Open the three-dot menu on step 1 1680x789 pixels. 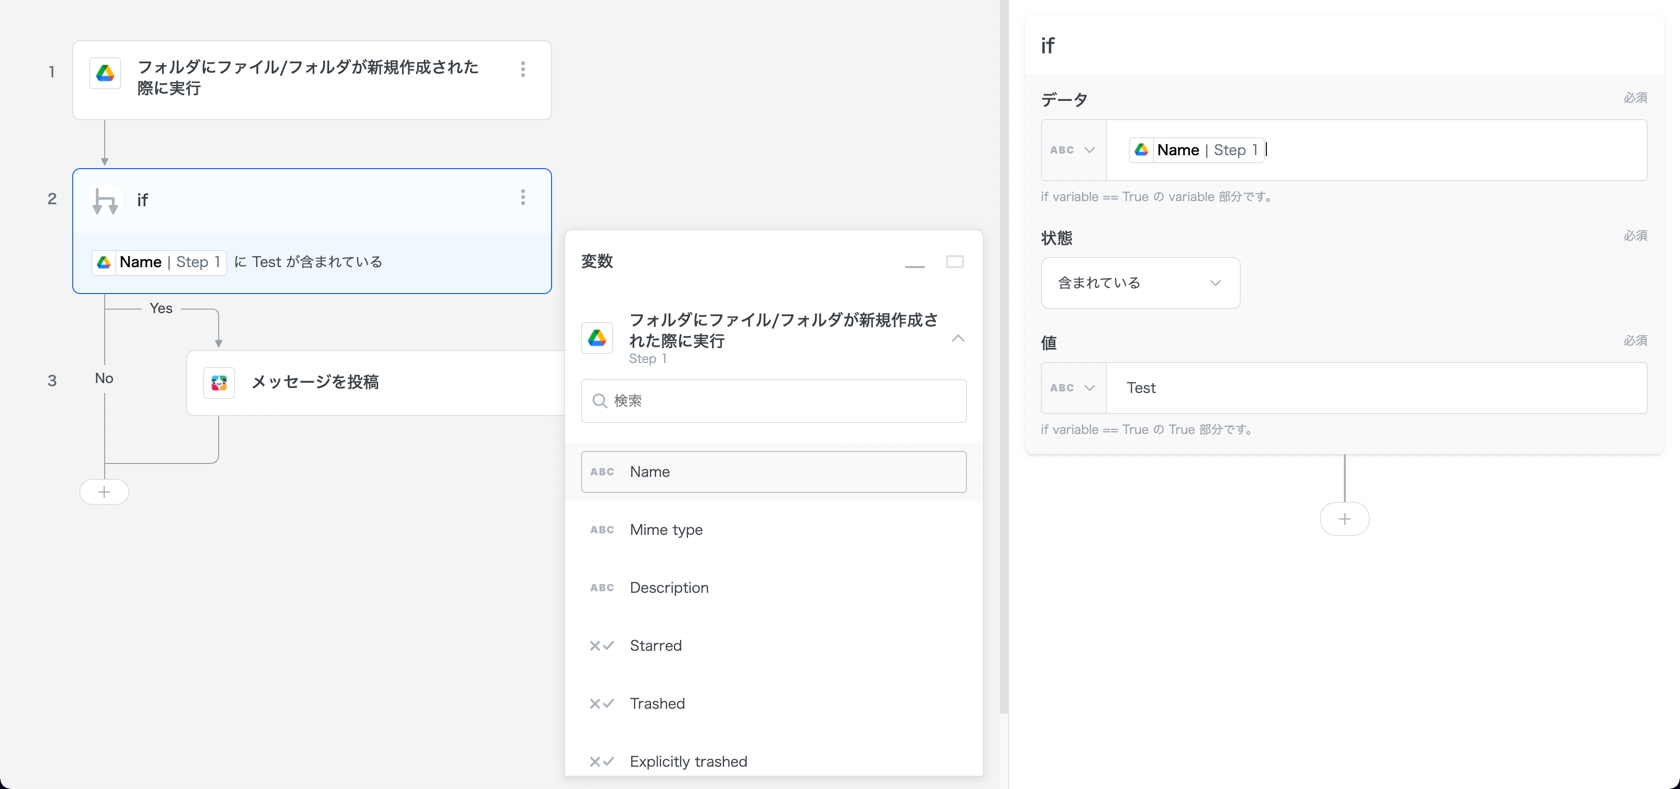click(522, 69)
